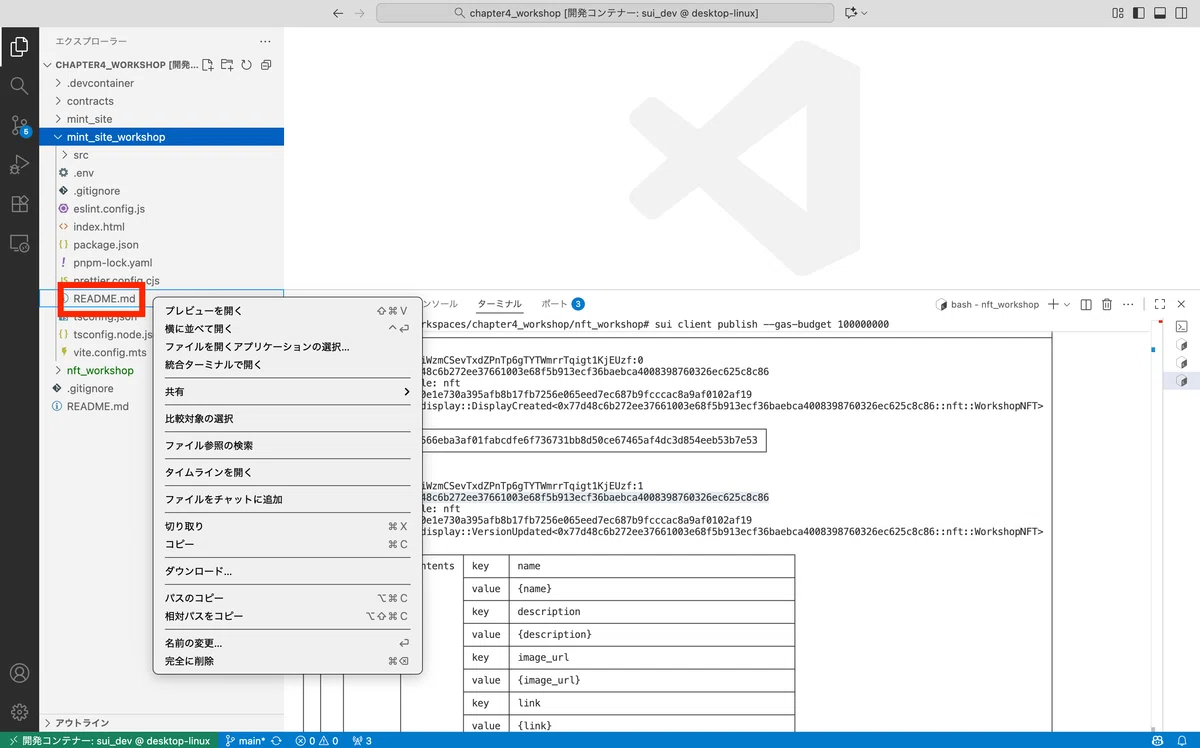The width and height of the screenshot is (1200, 748).
Task: Refresh the Explorer file tree
Action: click(246, 65)
